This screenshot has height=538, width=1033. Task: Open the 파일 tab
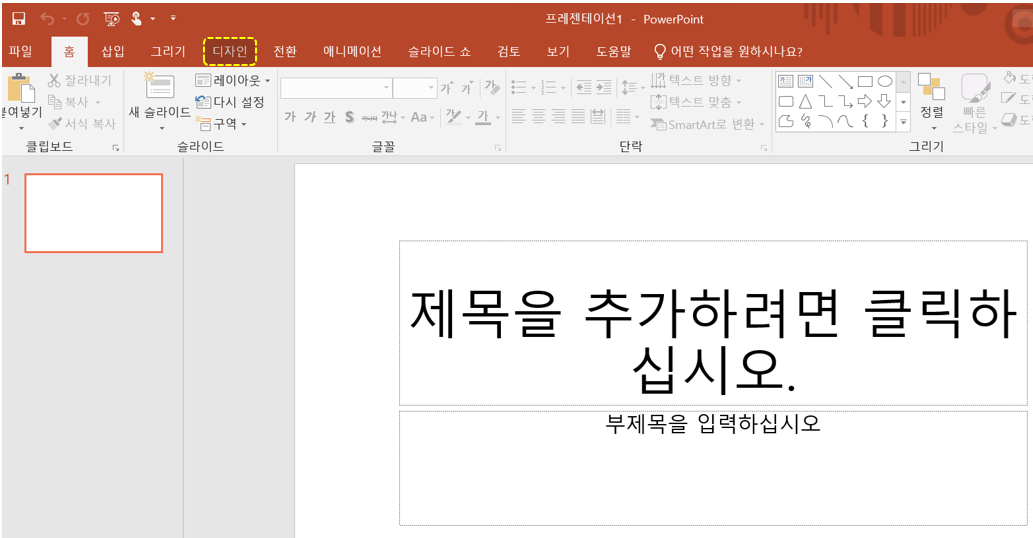pos(21,51)
